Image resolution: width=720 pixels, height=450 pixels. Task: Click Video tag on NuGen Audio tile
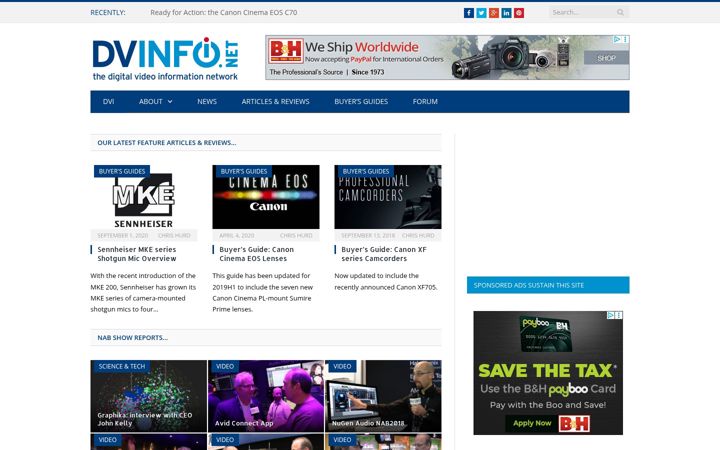pos(343,366)
